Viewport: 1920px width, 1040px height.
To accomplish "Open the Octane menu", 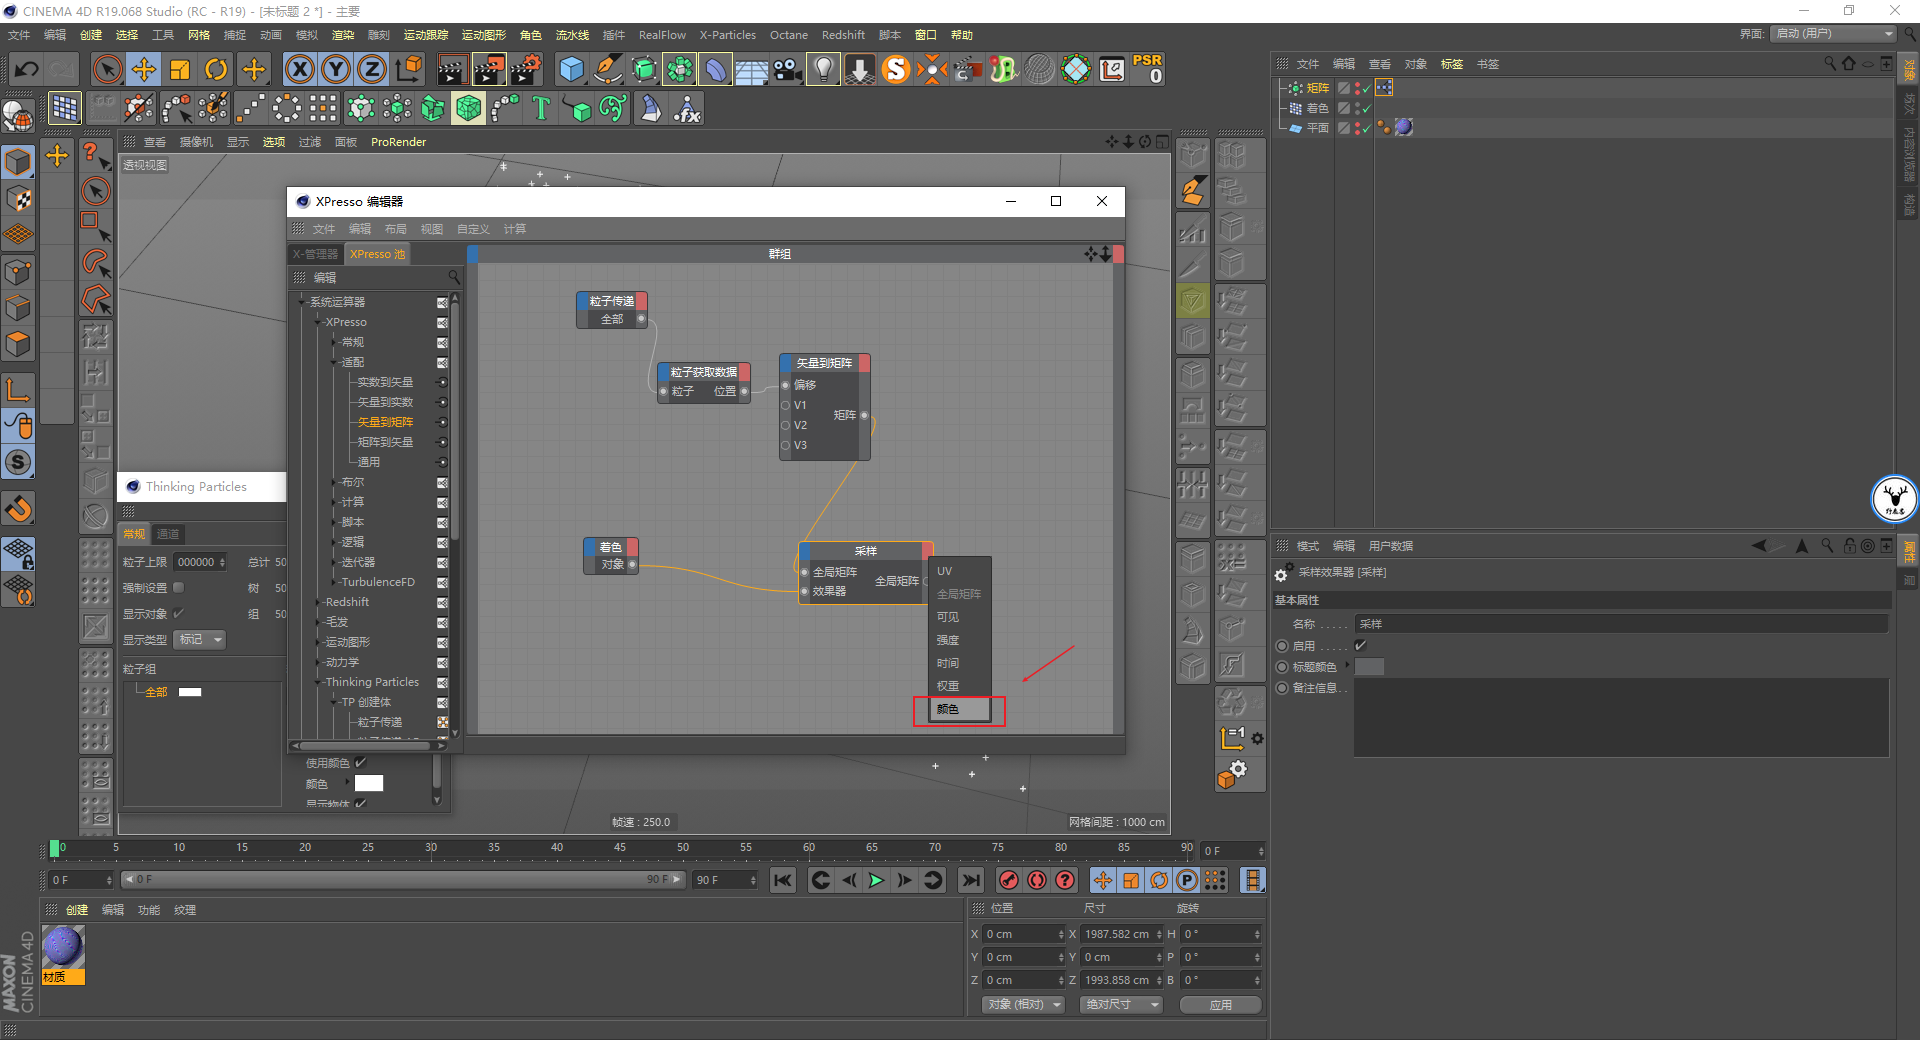I will pos(788,35).
